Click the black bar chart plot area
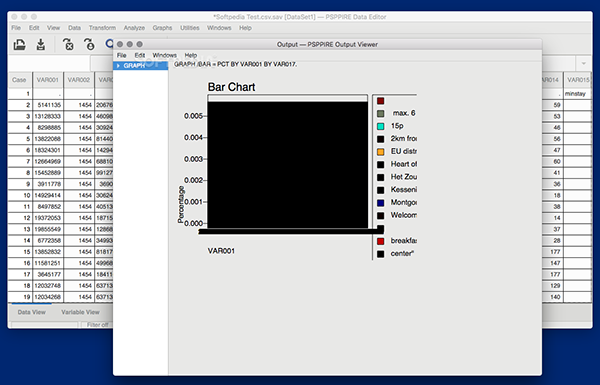The height and width of the screenshot is (385, 600). click(x=288, y=165)
